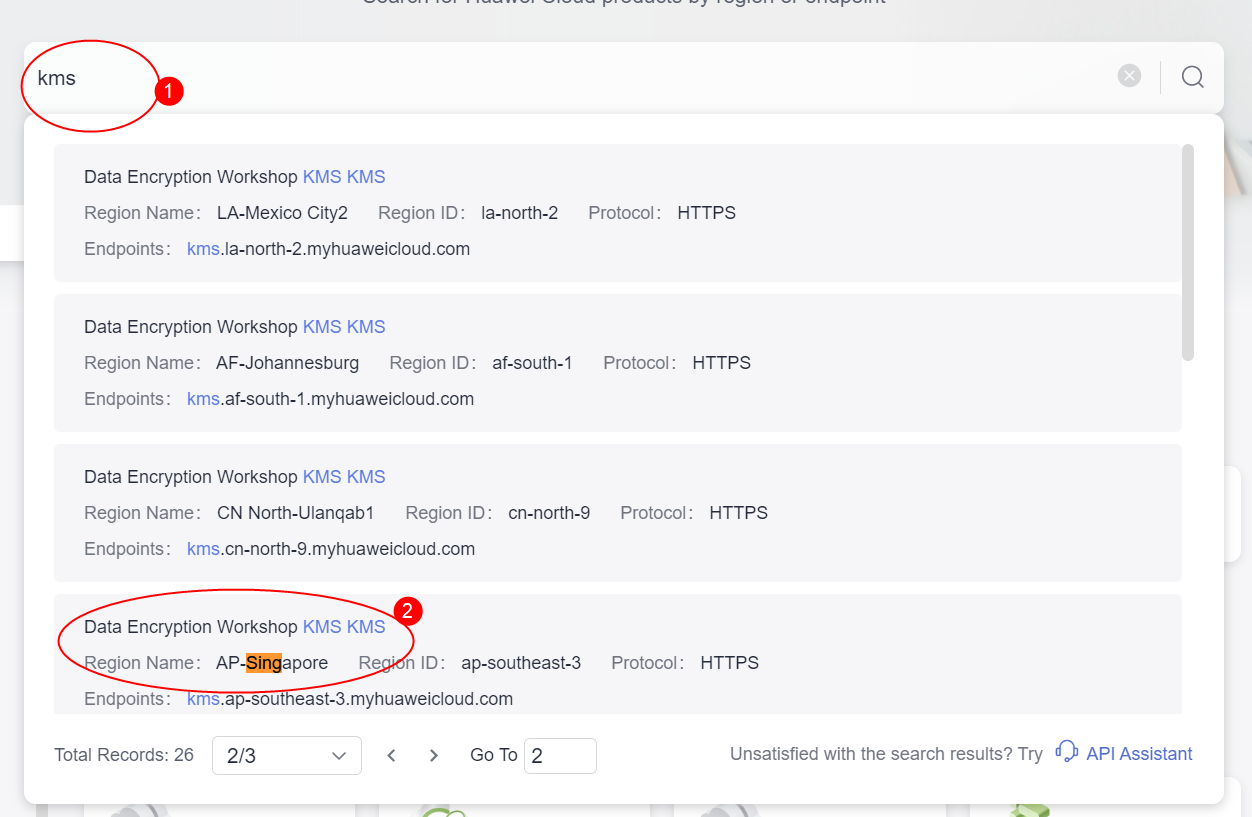Open the 2/3 page selector dropdown
The width and height of the screenshot is (1252, 817).
(286, 756)
